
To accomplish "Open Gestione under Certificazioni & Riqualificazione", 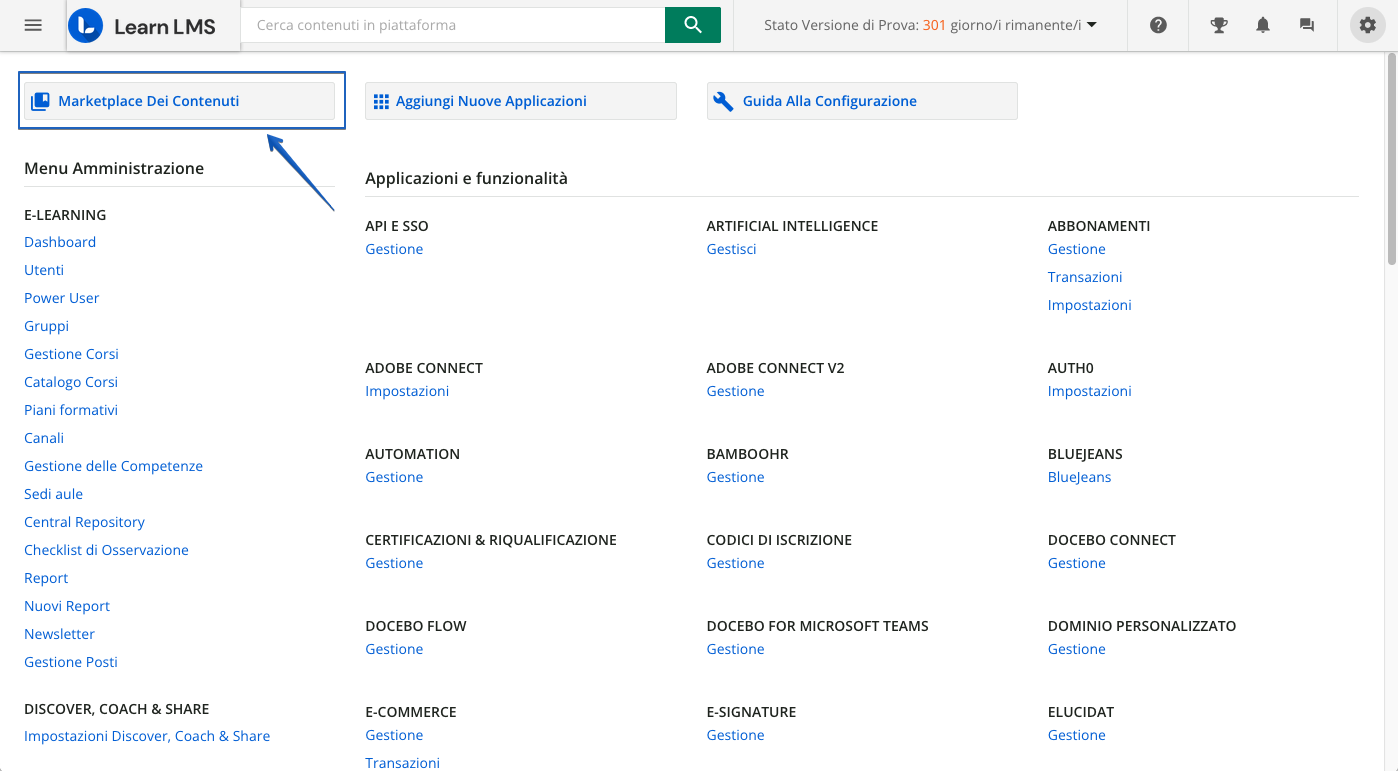I will pyautogui.click(x=394, y=563).
